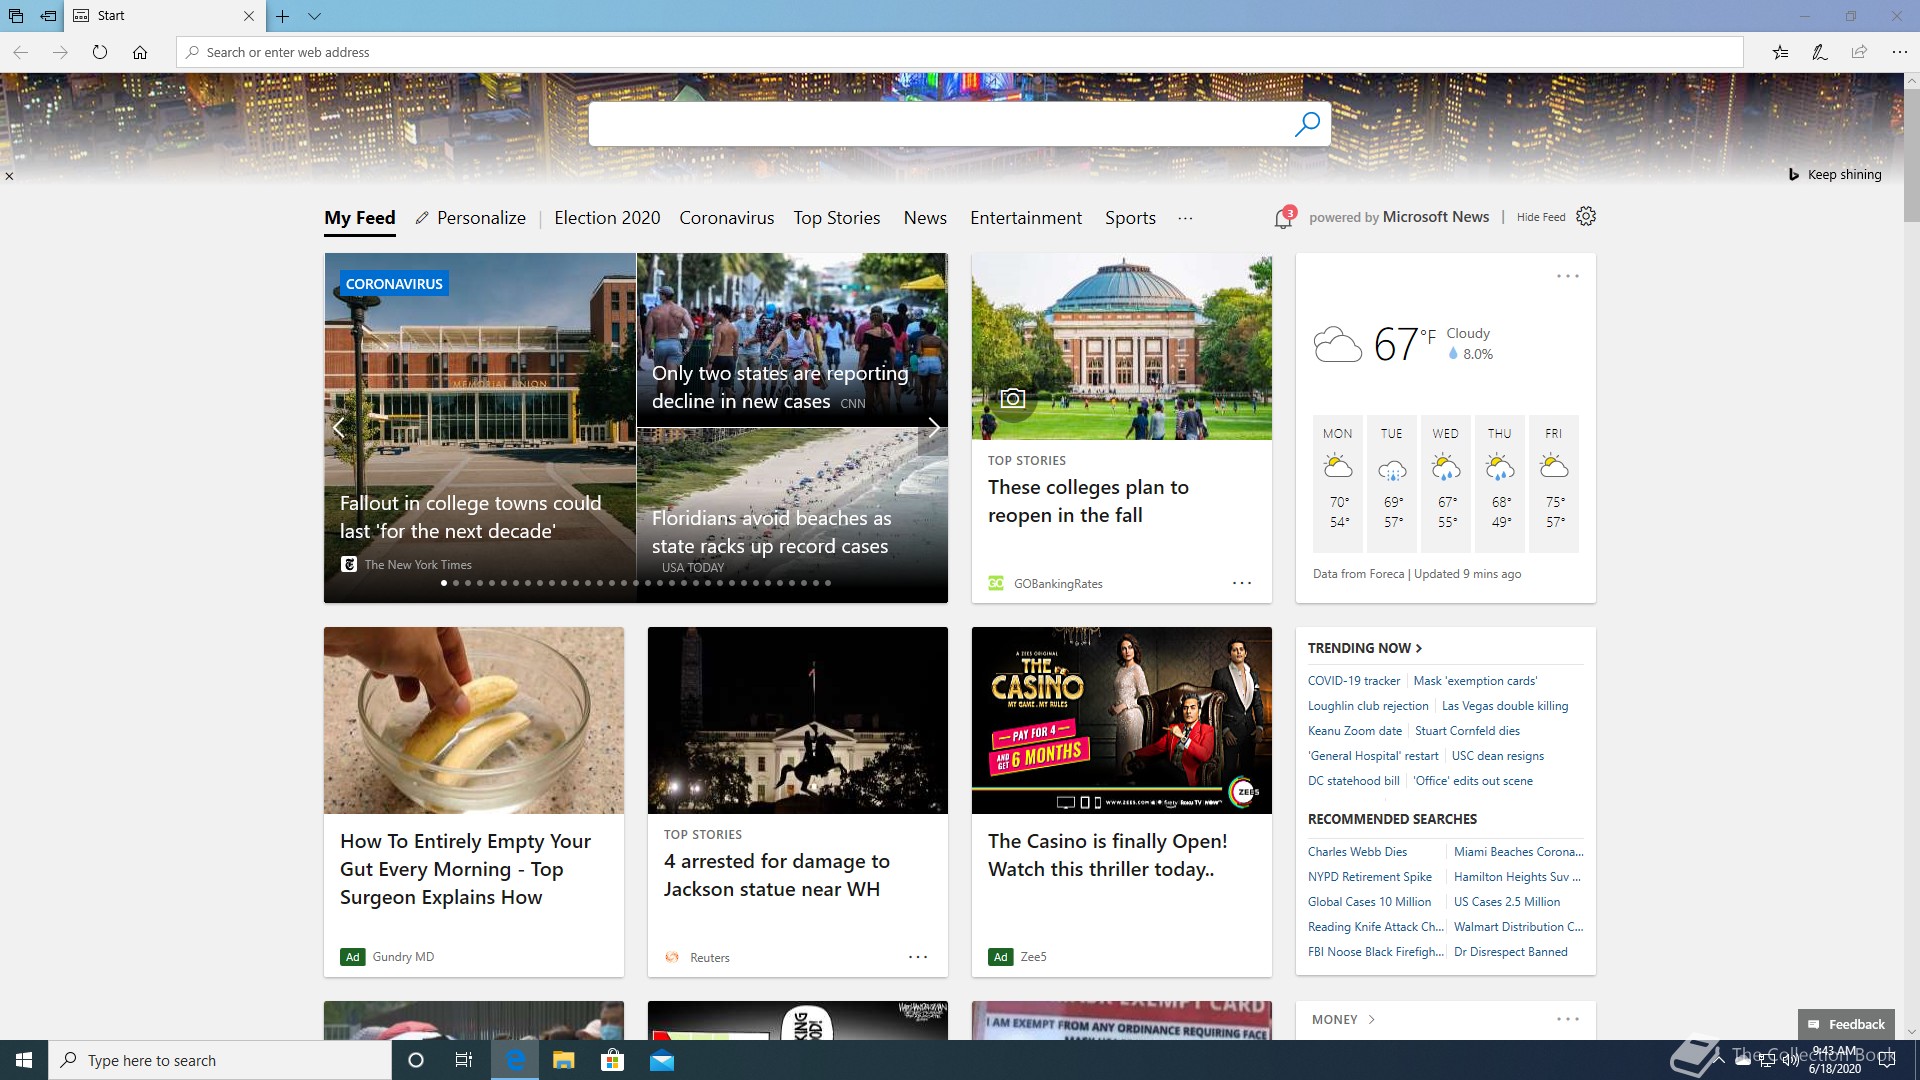Expand the tab preview chevron
The height and width of the screenshot is (1080, 1920).
(314, 16)
